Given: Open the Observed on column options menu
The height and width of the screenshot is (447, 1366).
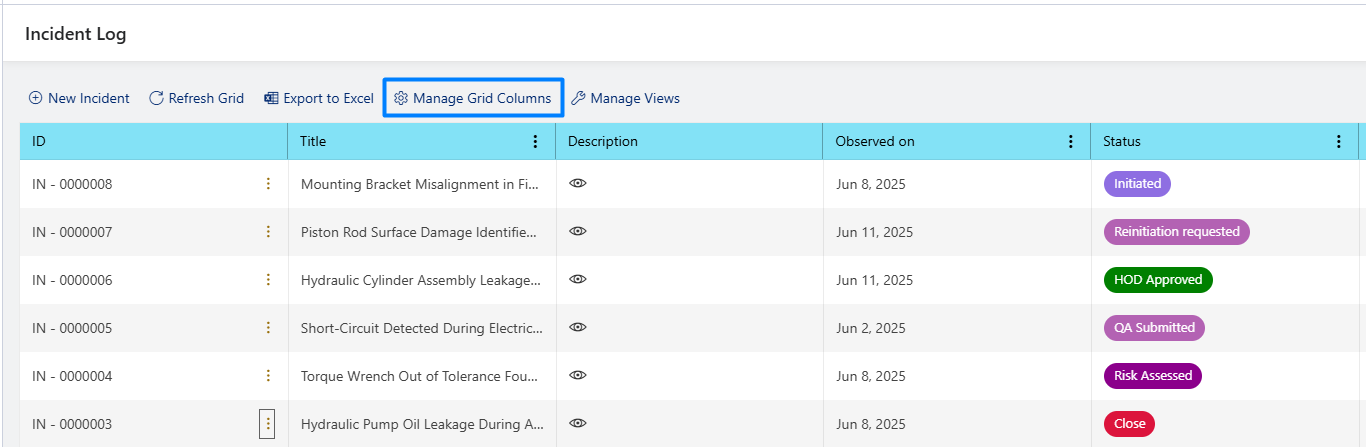Looking at the screenshot, I should 1071,142.
